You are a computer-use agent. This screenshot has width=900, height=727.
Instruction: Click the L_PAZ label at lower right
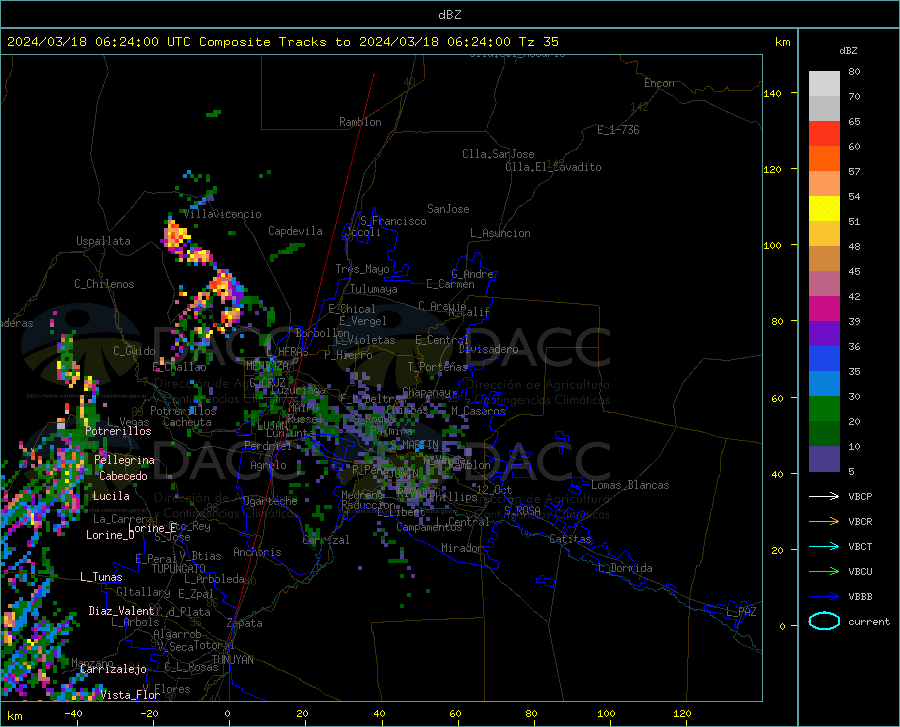click(741, 612)
